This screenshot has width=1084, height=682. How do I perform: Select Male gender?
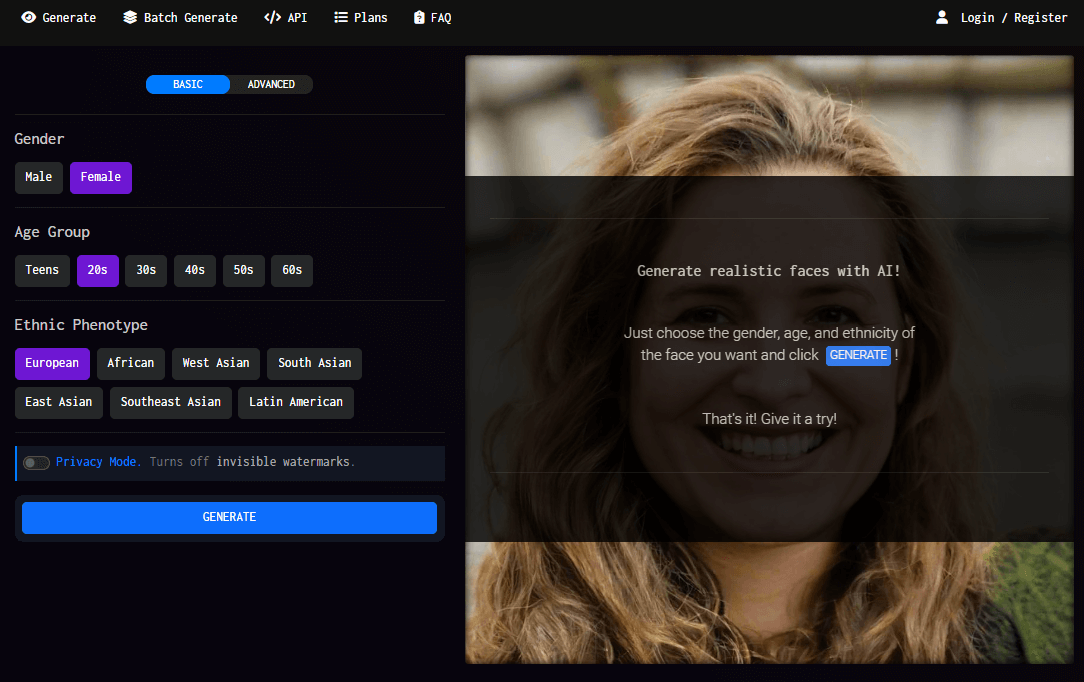[38, 177]
